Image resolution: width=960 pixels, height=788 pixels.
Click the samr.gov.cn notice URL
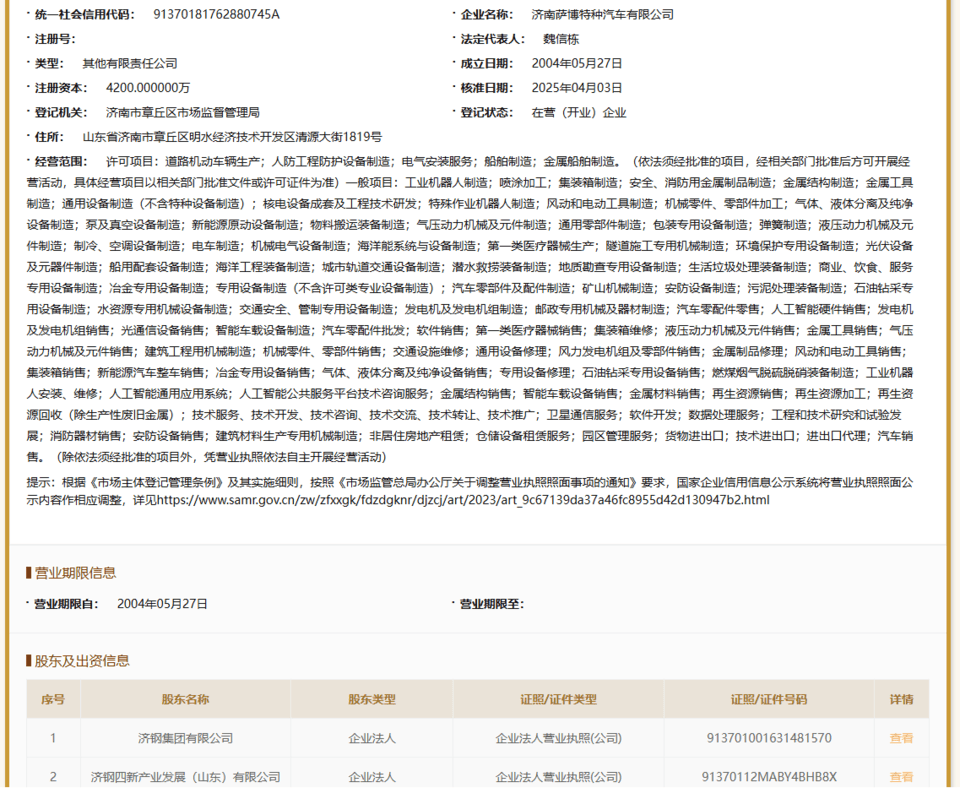click(x=463, y=500)
